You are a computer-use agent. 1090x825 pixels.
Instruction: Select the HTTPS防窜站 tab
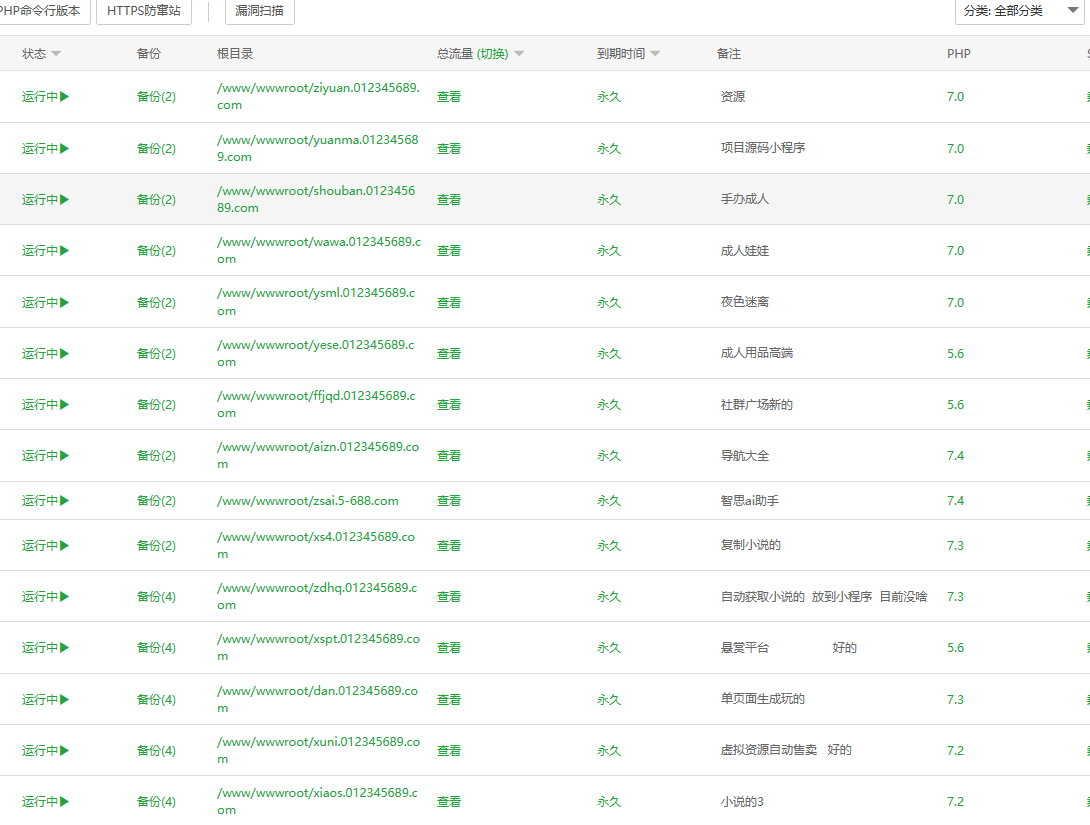(x=145, y=12)
